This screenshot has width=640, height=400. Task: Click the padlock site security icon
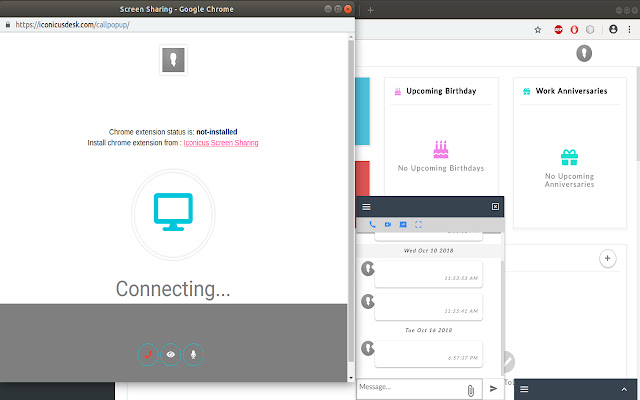tap(7, 25)
